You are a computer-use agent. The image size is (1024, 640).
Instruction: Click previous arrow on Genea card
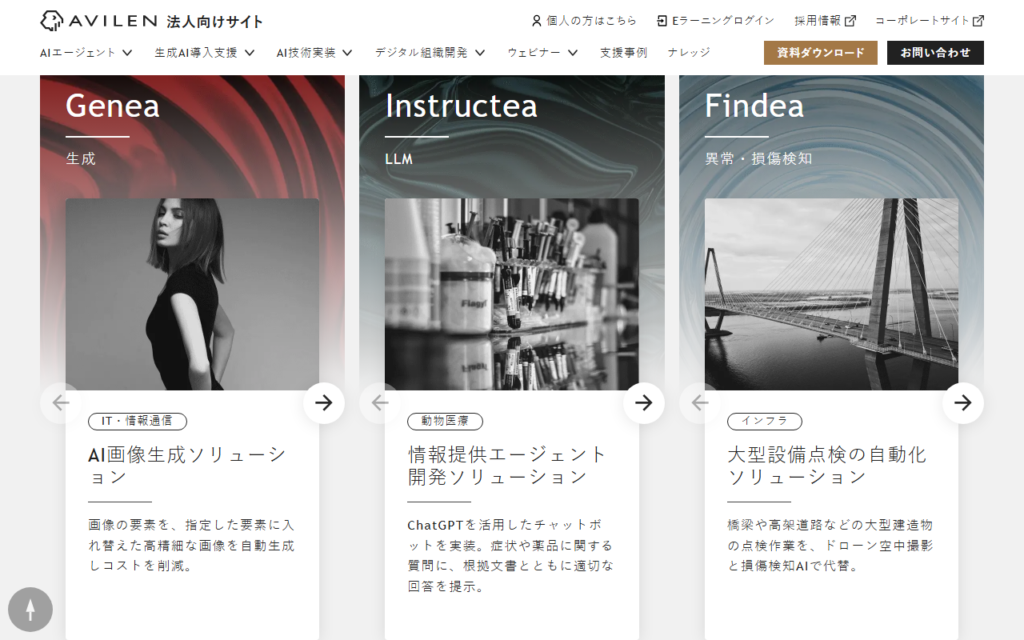coord(61,403)
